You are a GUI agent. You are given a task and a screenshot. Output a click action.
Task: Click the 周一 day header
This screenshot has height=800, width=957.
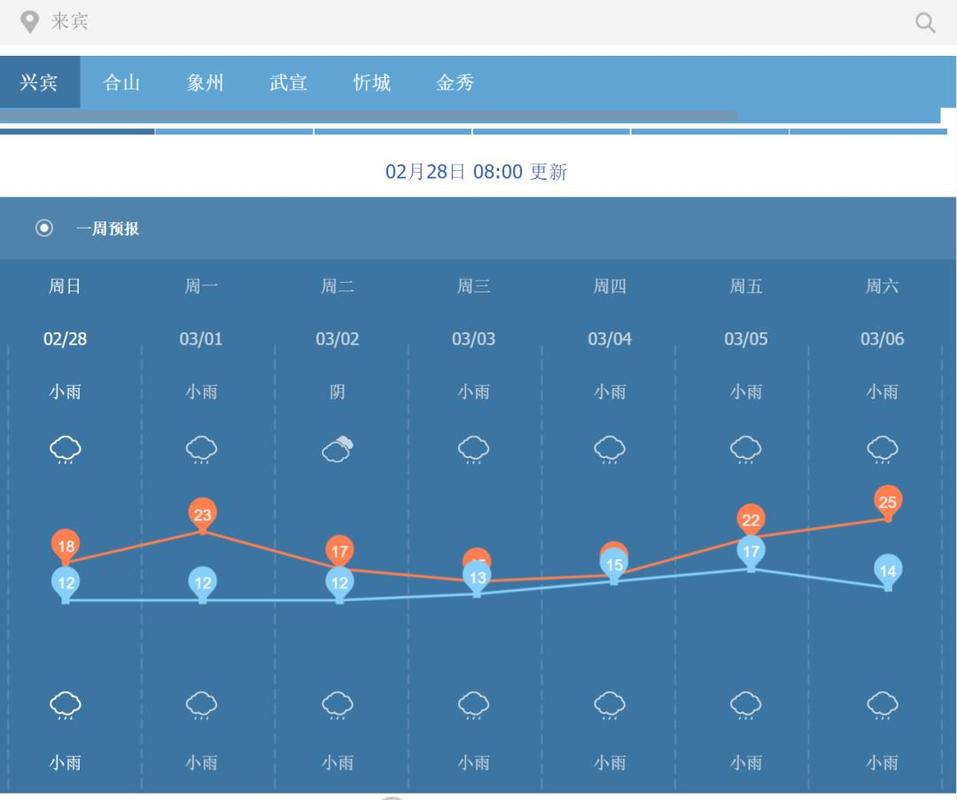(x=201, y=286)
